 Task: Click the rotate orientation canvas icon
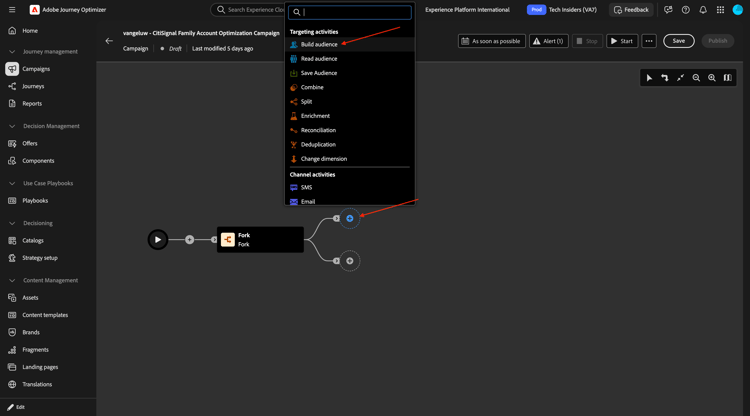(x=665, y=77)
